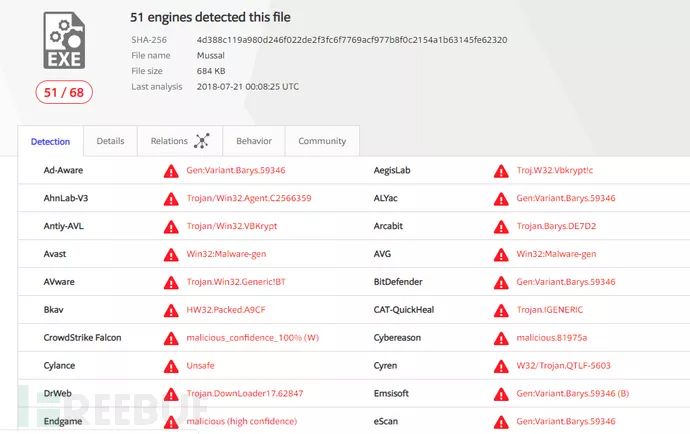Screen dimensions: 690x434
Task: Switch to the Details tab
Action: (x=110, y=141)
